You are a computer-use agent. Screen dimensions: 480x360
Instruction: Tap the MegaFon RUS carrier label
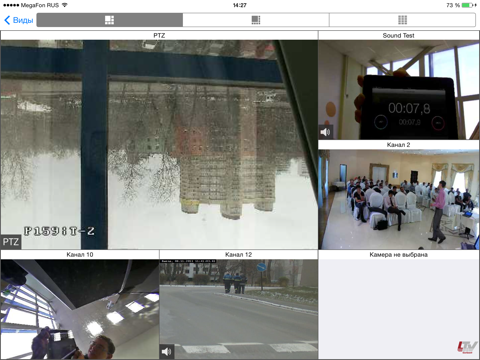pyautogui.click(x=40, y=5)
